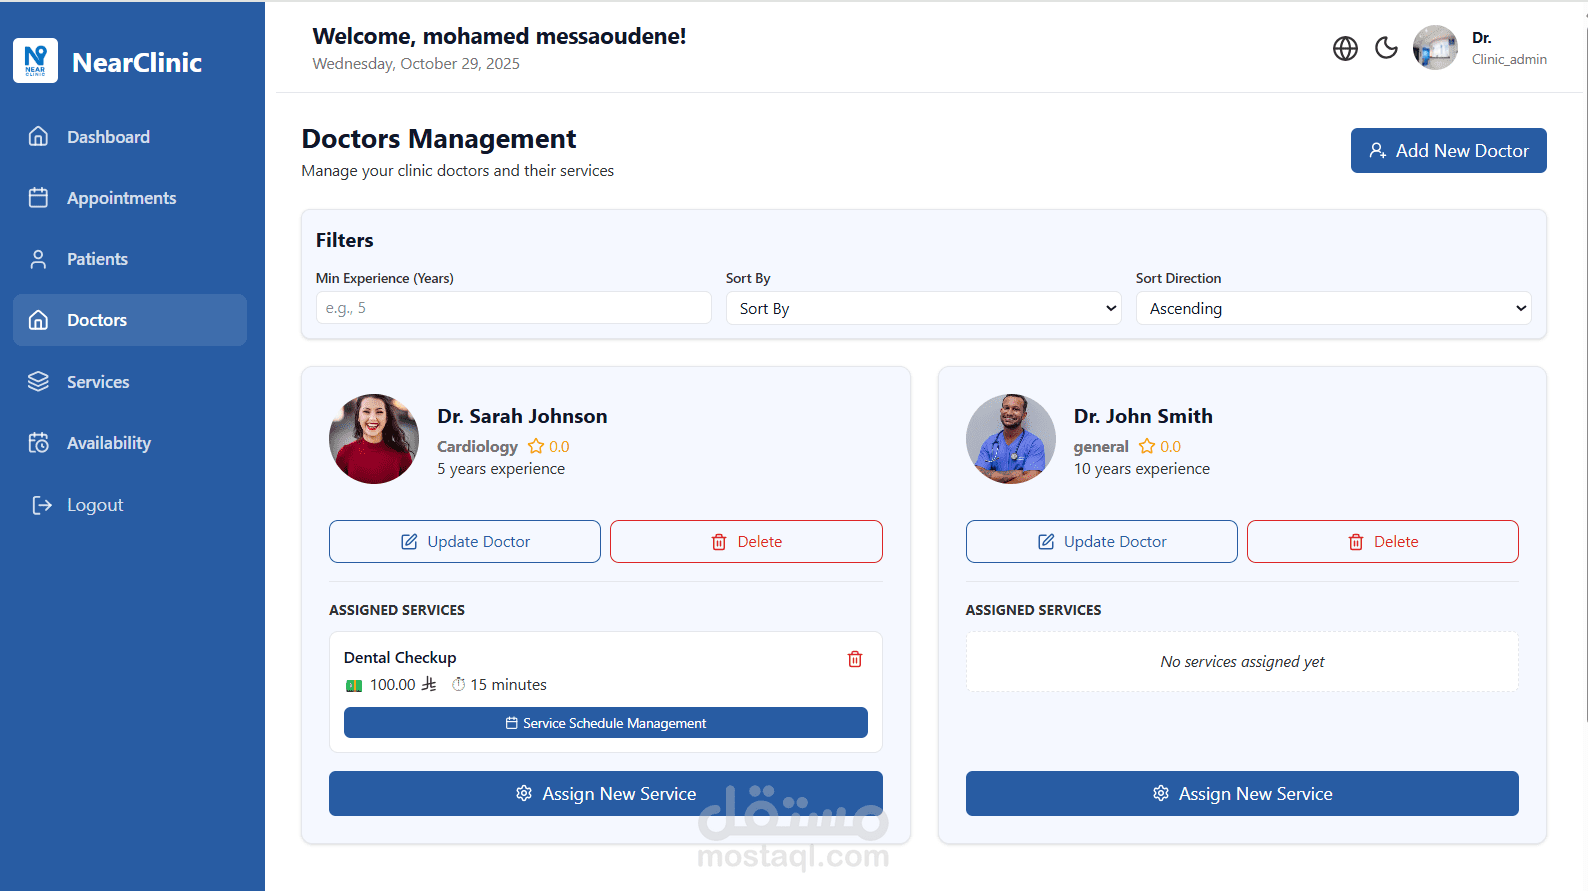Image resolution: width=1588 pixels, height=891 pixels.
Task: Click the Cardiology specialty label
Action: tap(477, 446)
